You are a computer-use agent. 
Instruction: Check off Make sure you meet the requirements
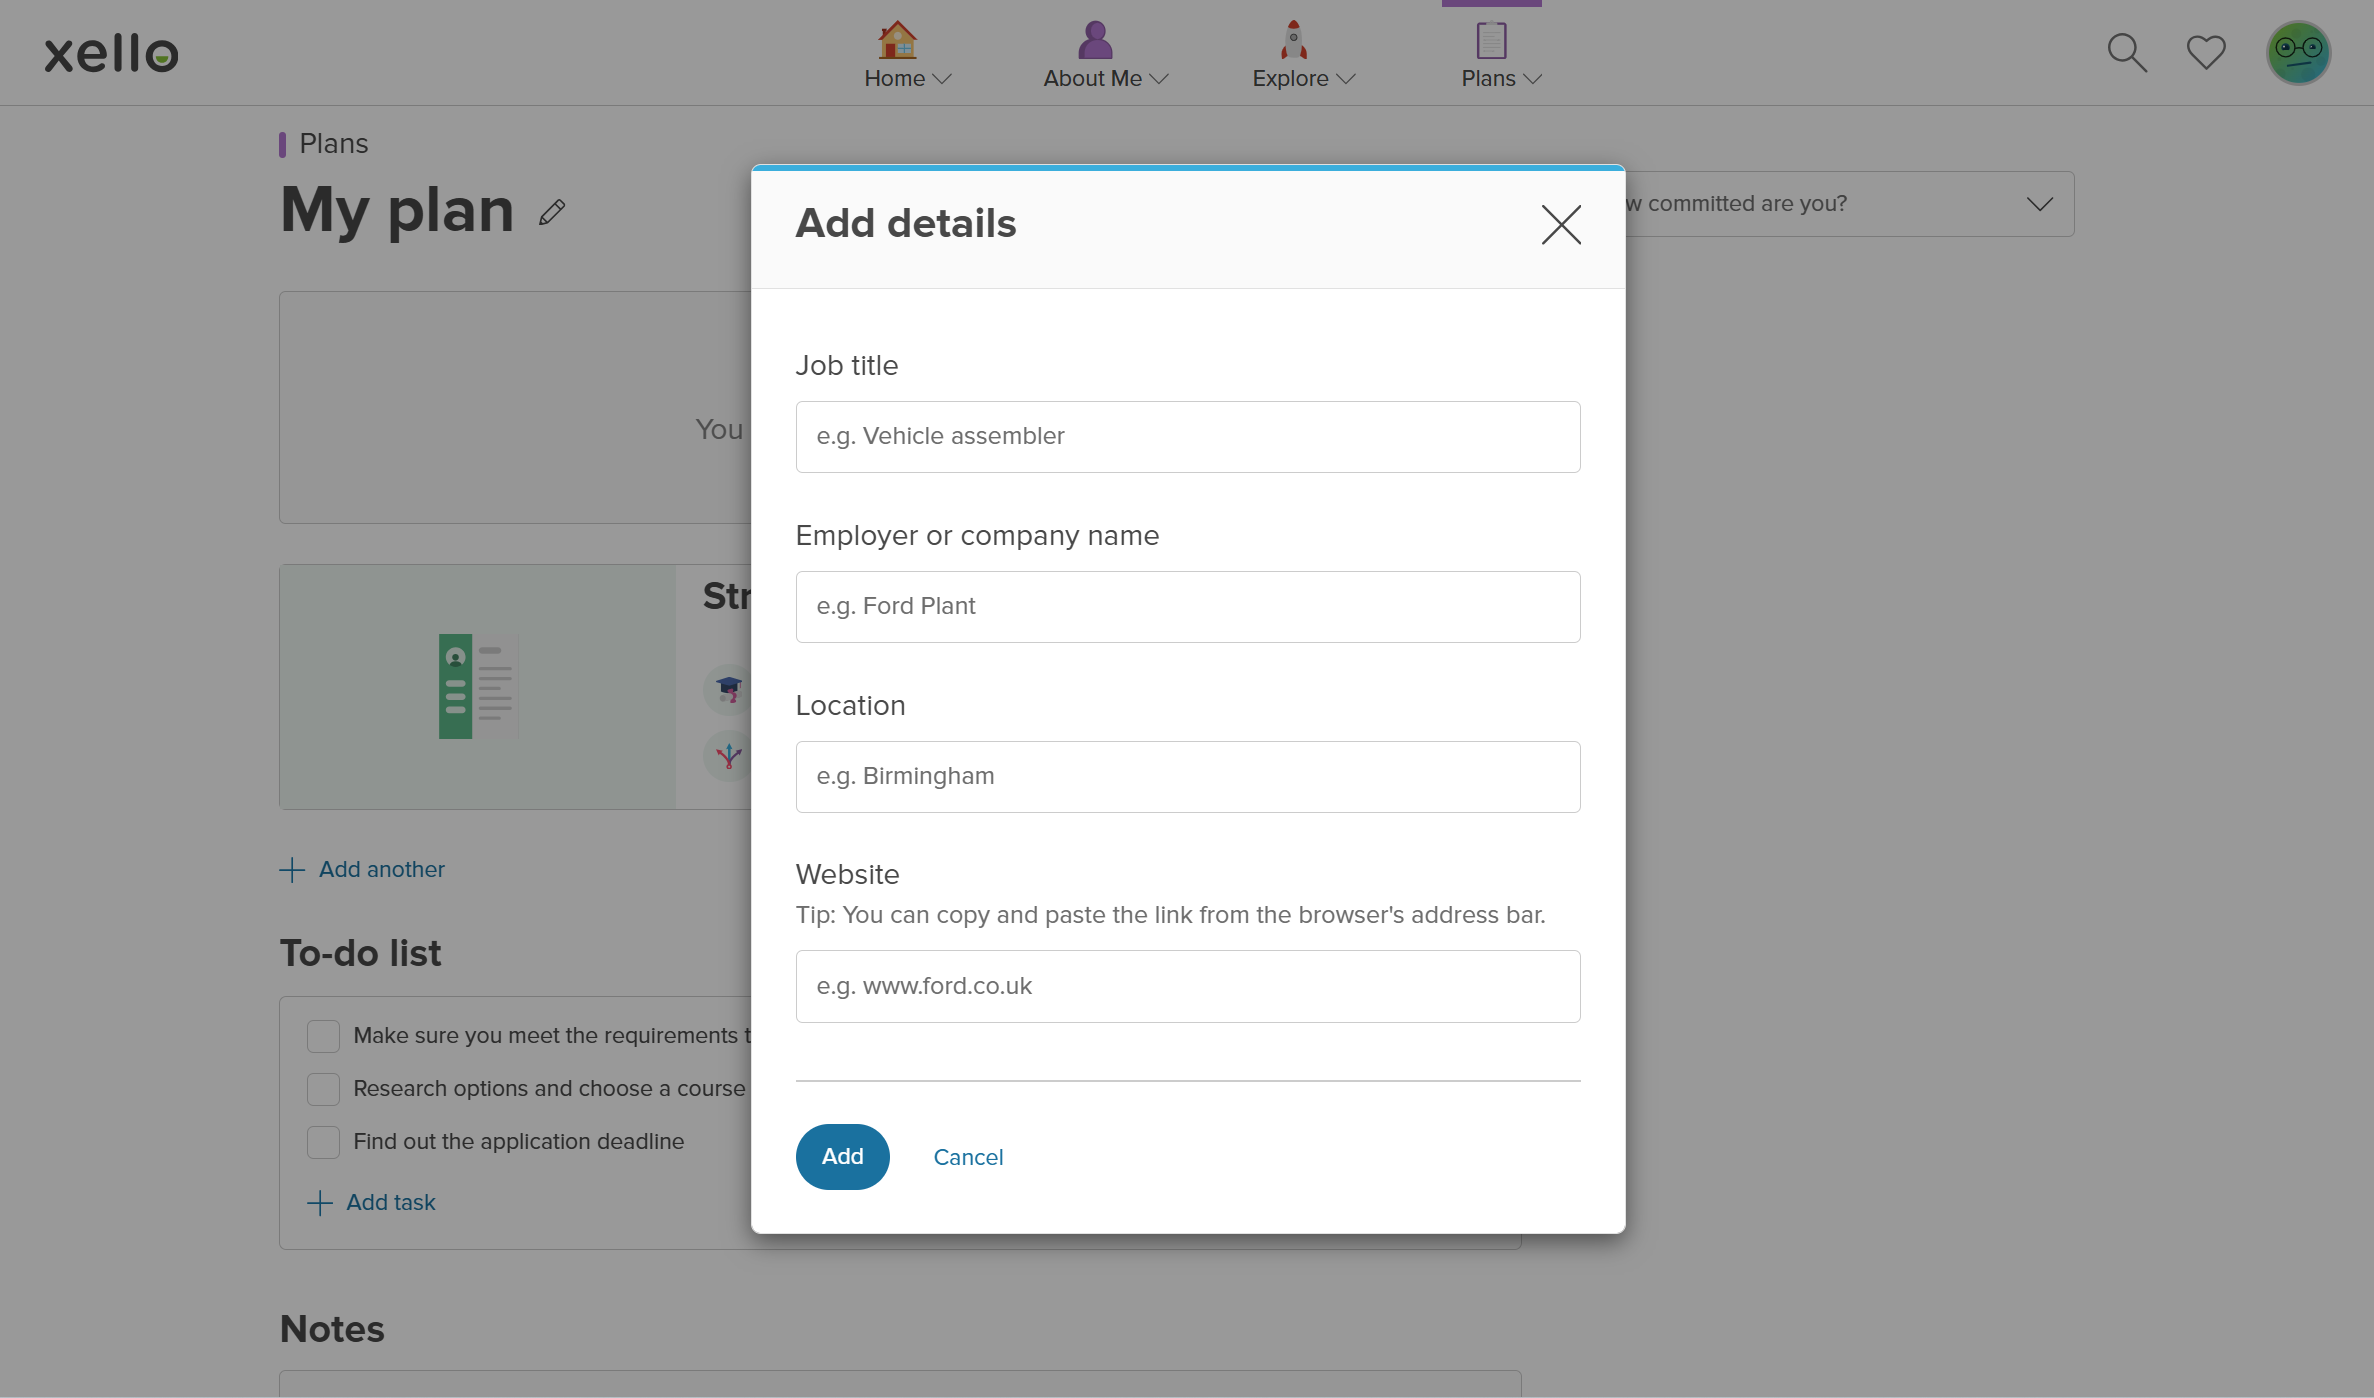[322, 1036]
